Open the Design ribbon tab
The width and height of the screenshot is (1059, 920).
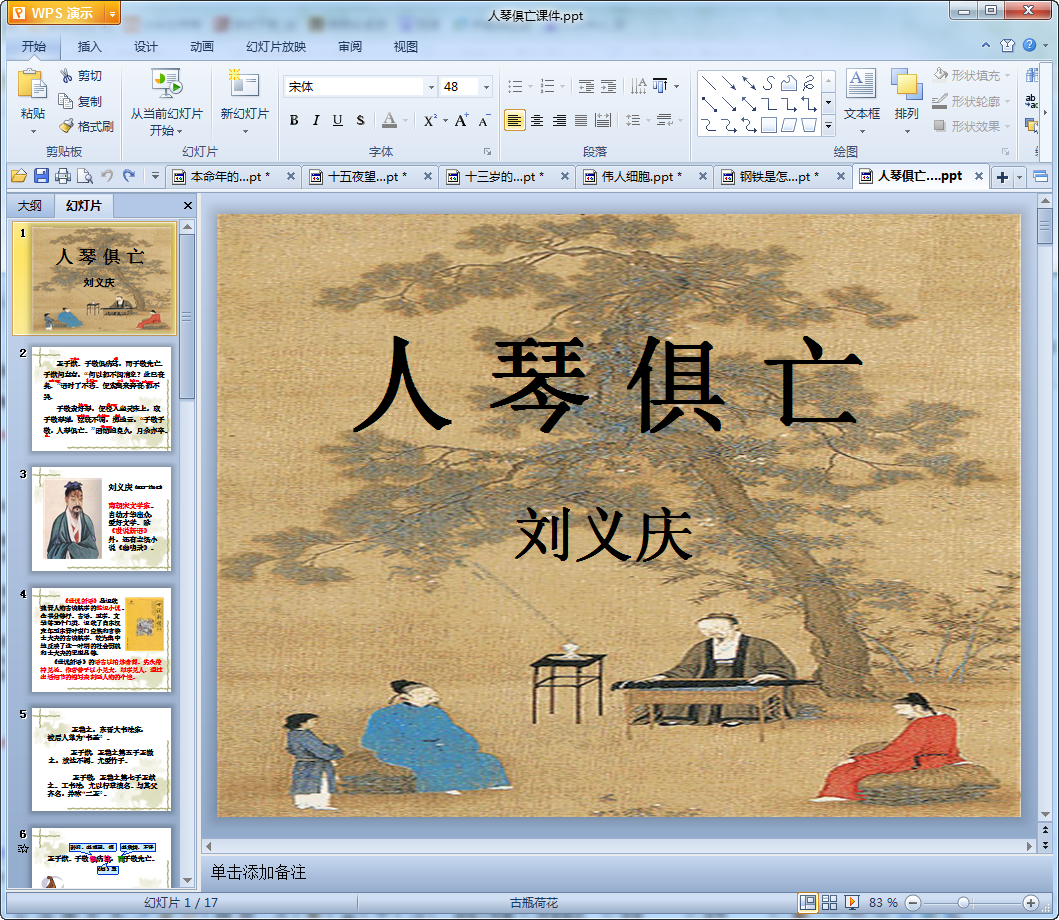[145, 47]
